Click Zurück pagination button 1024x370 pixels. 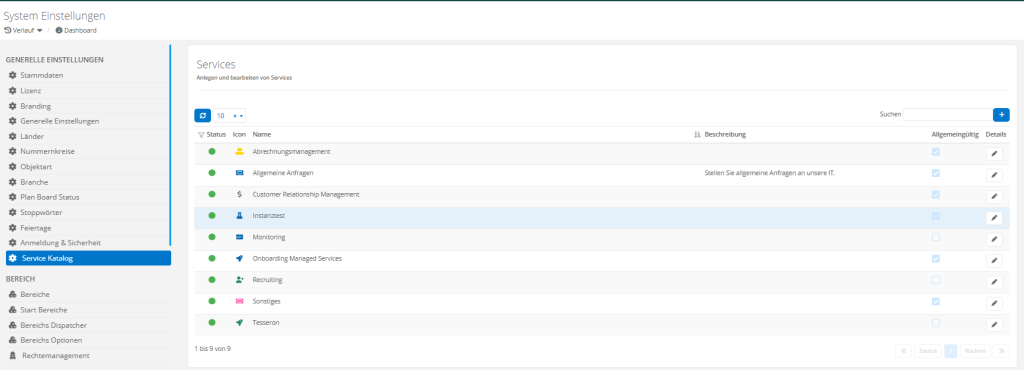tap(928, 350)
